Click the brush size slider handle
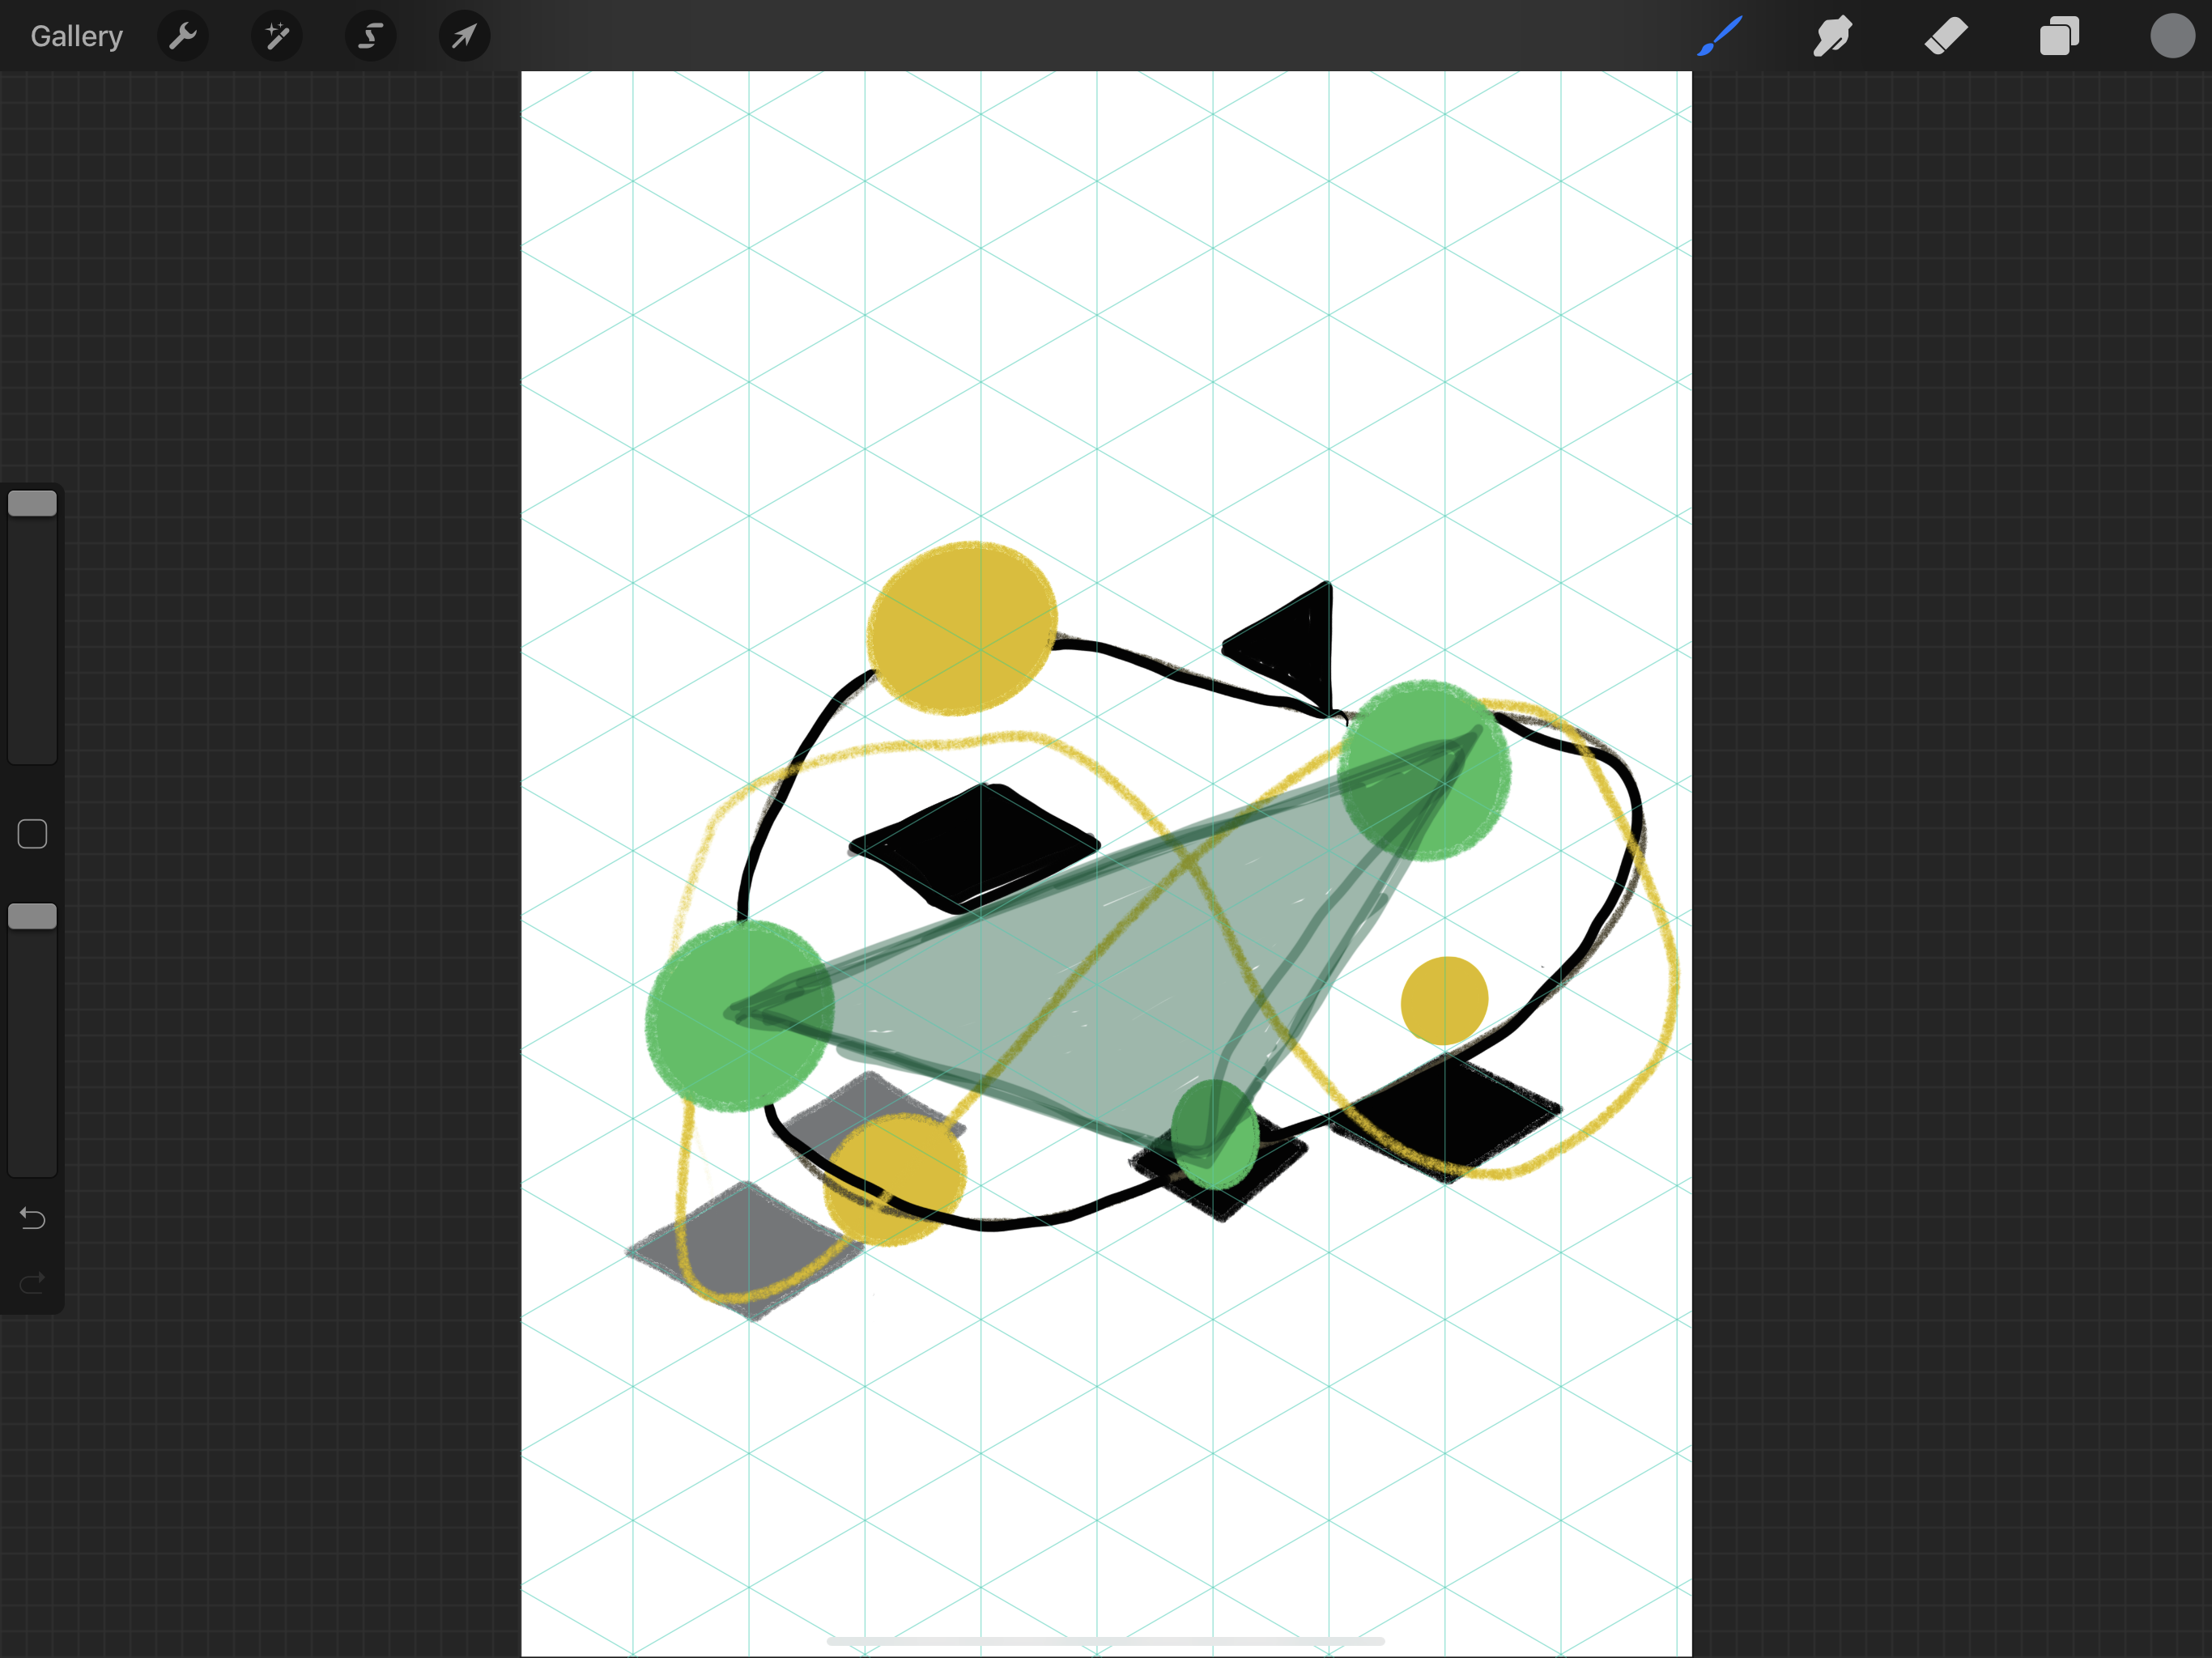This screenshot has height=1658, width=2212. (x=32, y=503)
